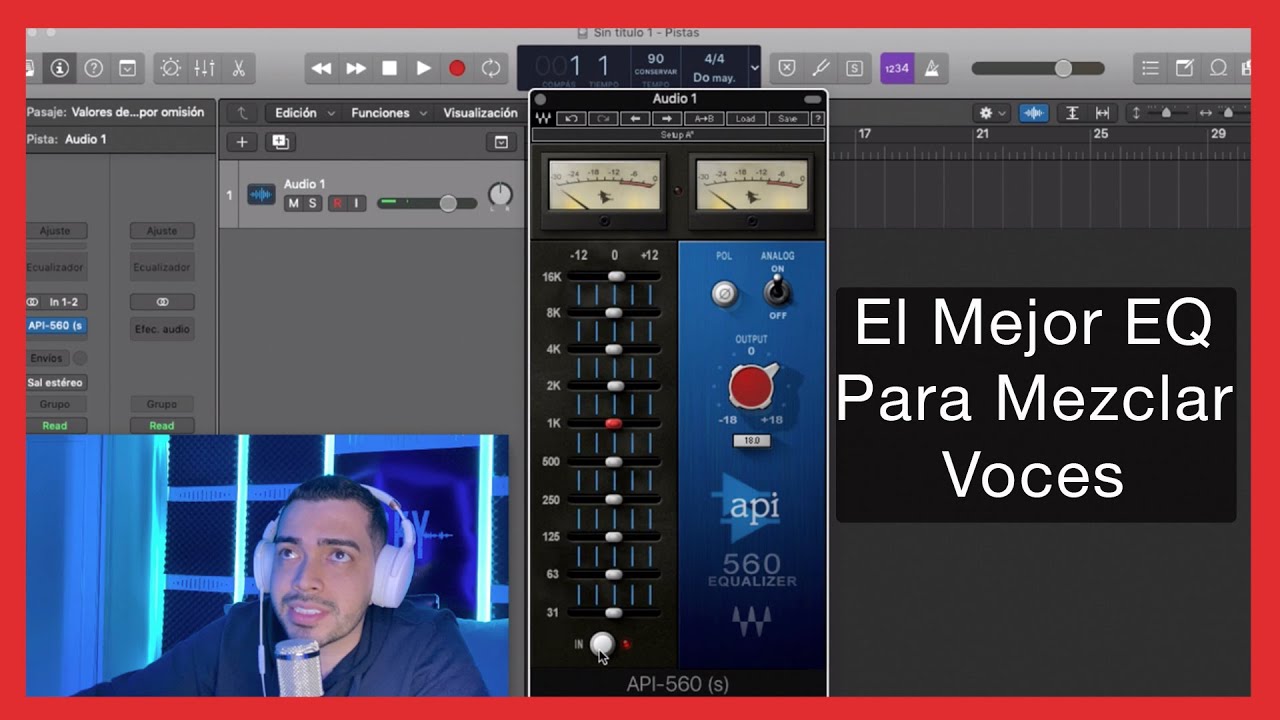The width and height of the screenshot is (1280, 720).
Task: Open the Quick Help question mark button
Action: click(x=93, y=68)
